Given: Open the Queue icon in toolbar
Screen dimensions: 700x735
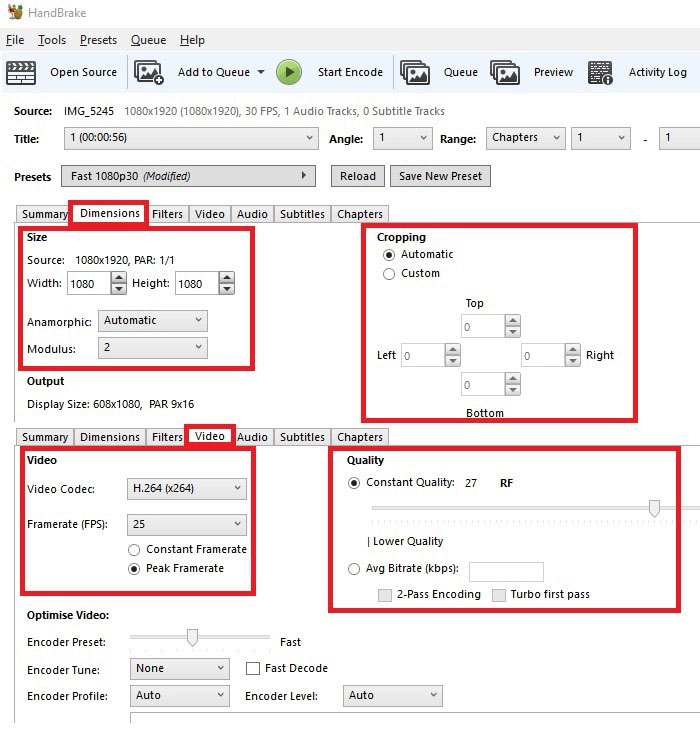Looking at the screenshot, I should click(415, 73).
